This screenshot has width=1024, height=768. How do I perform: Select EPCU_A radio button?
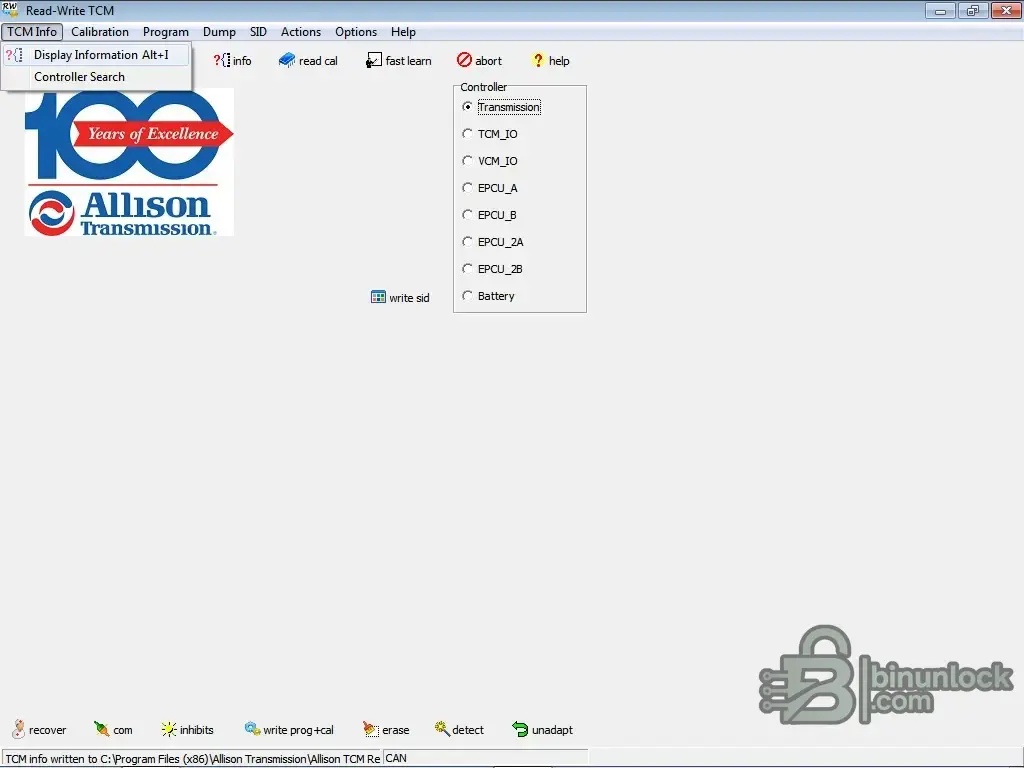tap(467, 187)
